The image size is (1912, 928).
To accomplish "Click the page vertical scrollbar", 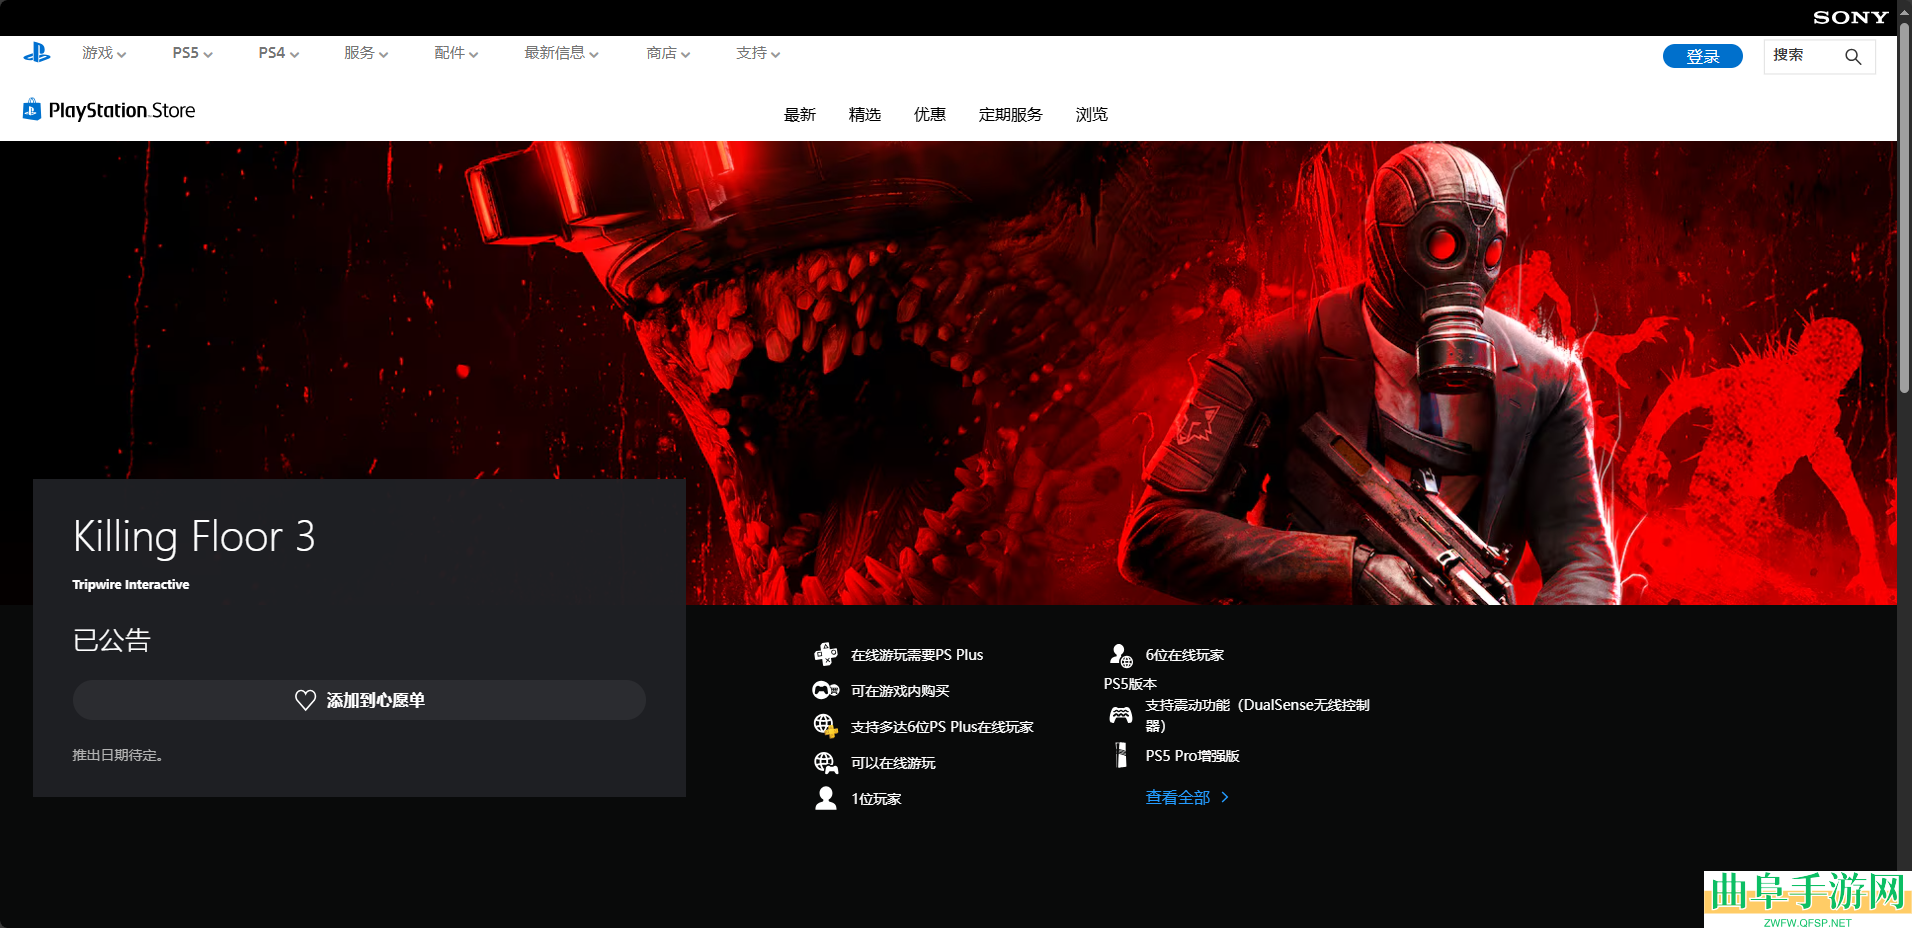I will (x=1904, y=208).
